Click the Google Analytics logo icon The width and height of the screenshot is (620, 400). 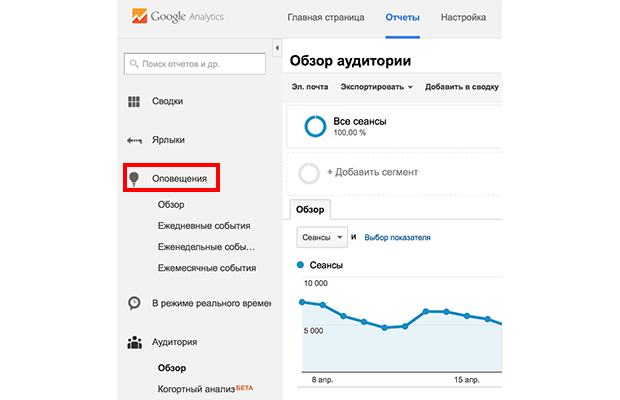pyautogui.click(x=140, y=17)
